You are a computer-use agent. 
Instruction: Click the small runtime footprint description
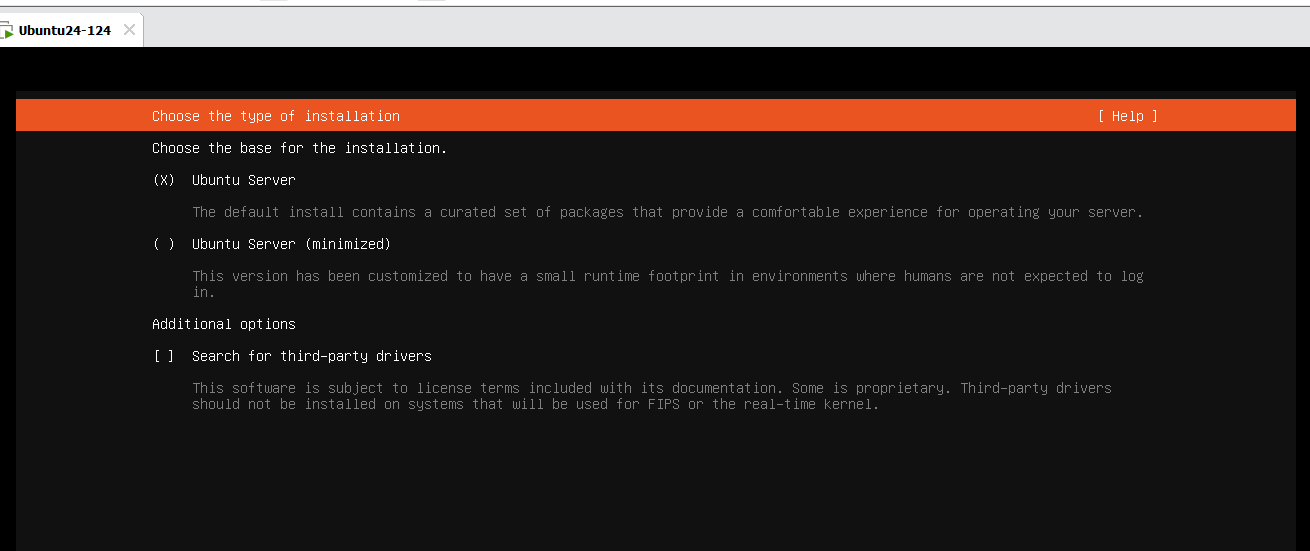click(668, 284)
